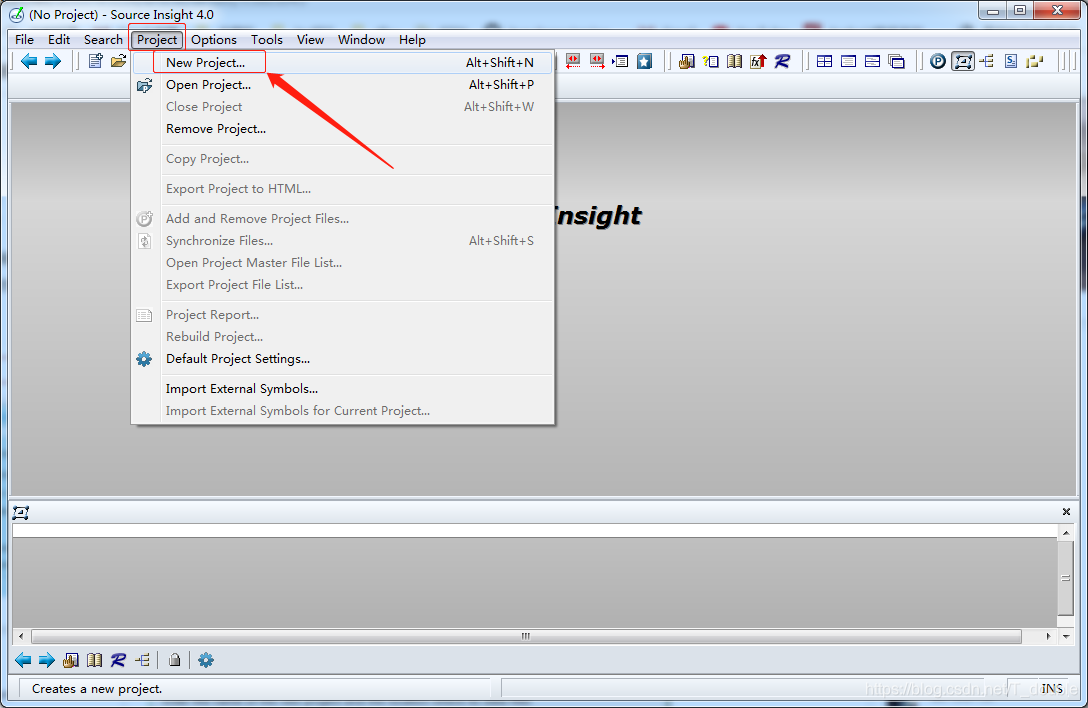The image size is (1088, 708).
Task: Choose Open Project... menu entry
Action: pos(343,85)
